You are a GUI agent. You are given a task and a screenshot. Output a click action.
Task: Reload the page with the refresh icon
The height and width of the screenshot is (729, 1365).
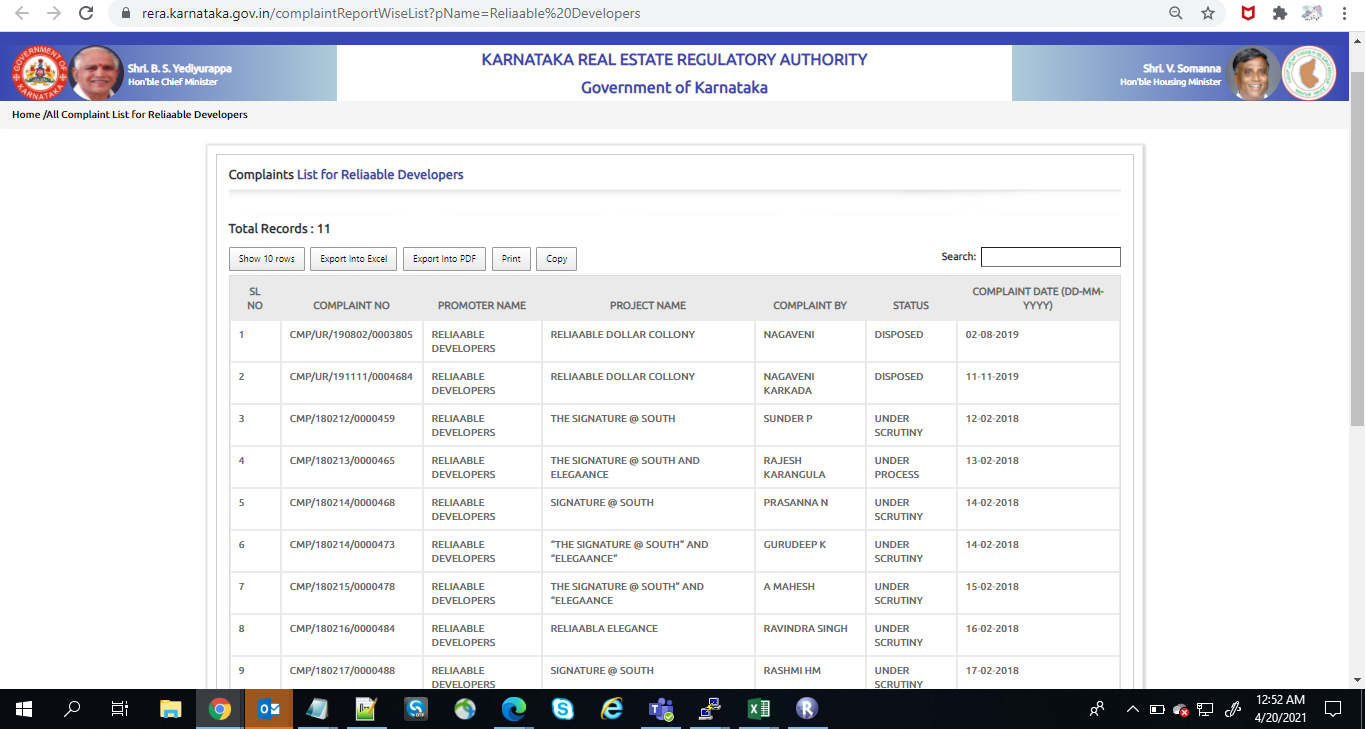pyautogui.click(x=87, y=14)
